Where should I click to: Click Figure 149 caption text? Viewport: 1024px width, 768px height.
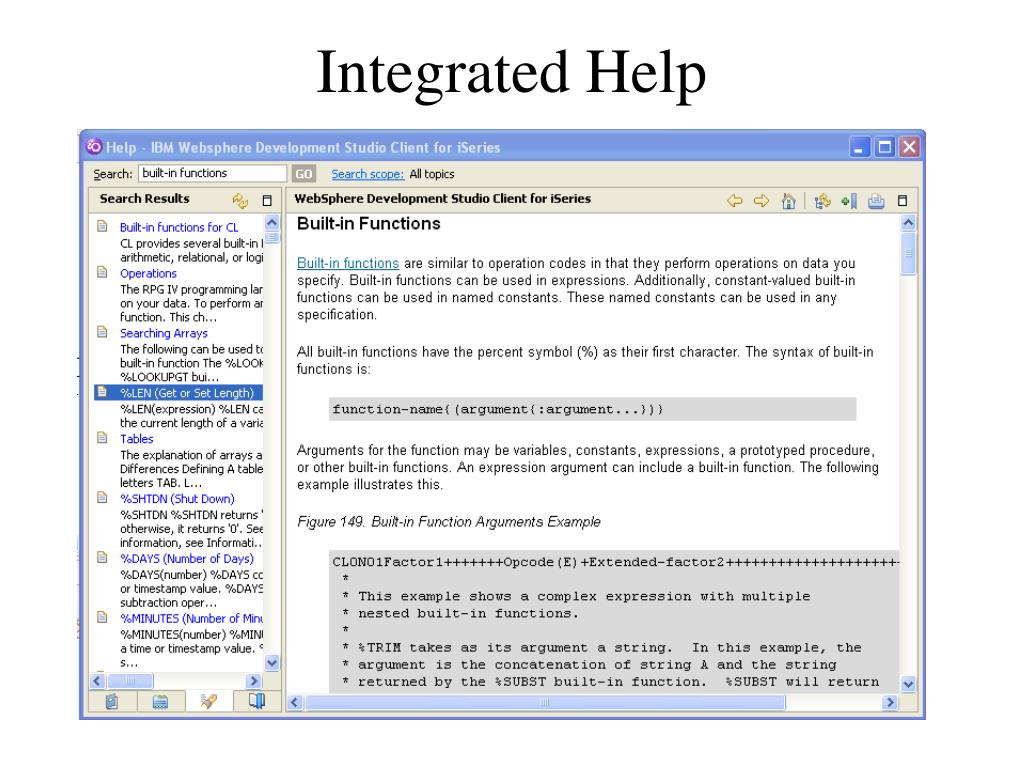[x=449, y=522]
